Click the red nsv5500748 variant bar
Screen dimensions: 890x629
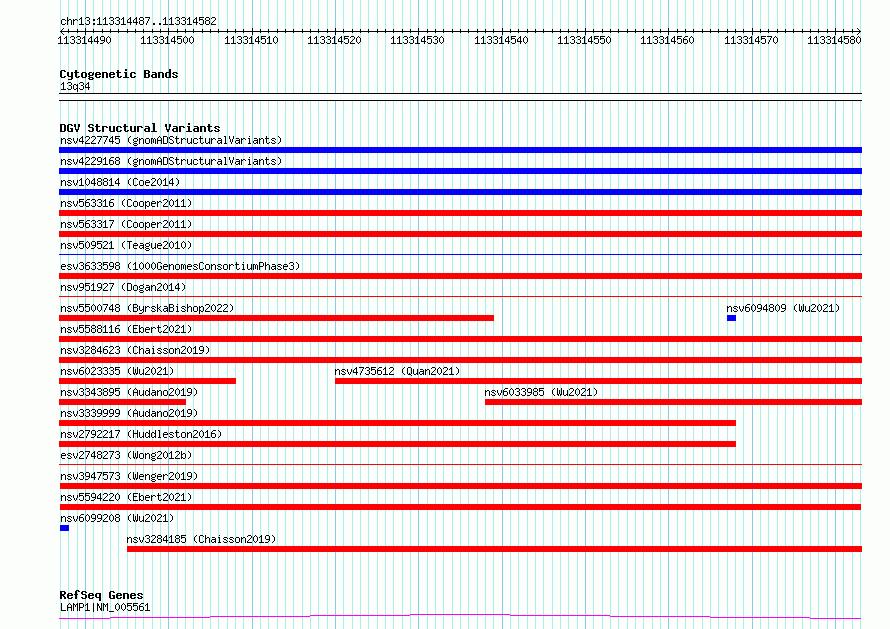(x=276, y=318)
